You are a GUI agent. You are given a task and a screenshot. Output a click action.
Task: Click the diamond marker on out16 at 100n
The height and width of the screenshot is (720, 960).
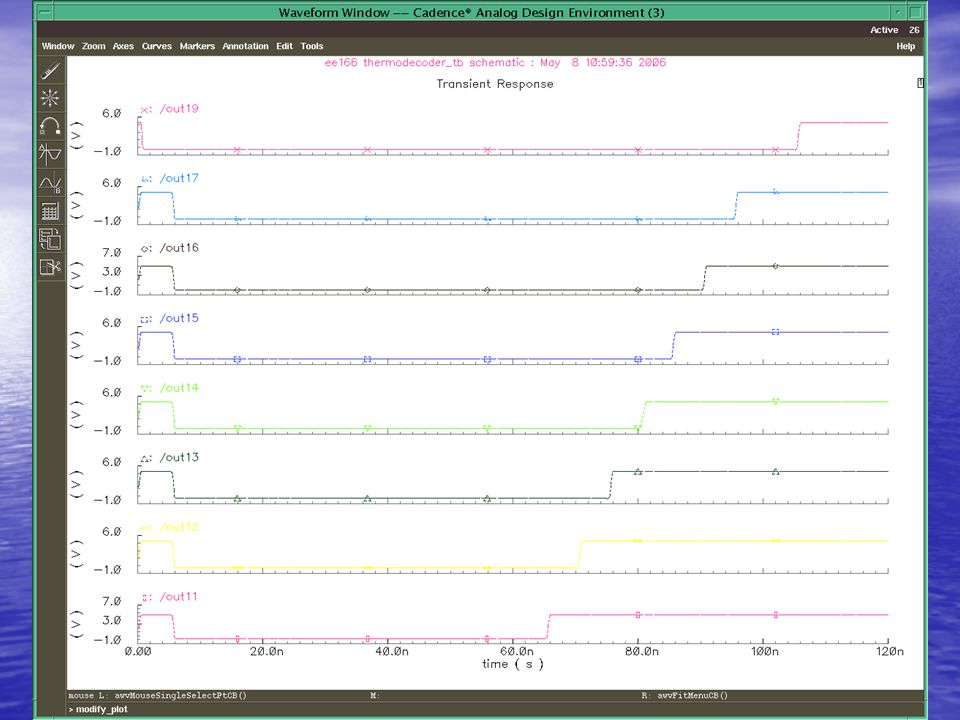[x=775, y=266]
